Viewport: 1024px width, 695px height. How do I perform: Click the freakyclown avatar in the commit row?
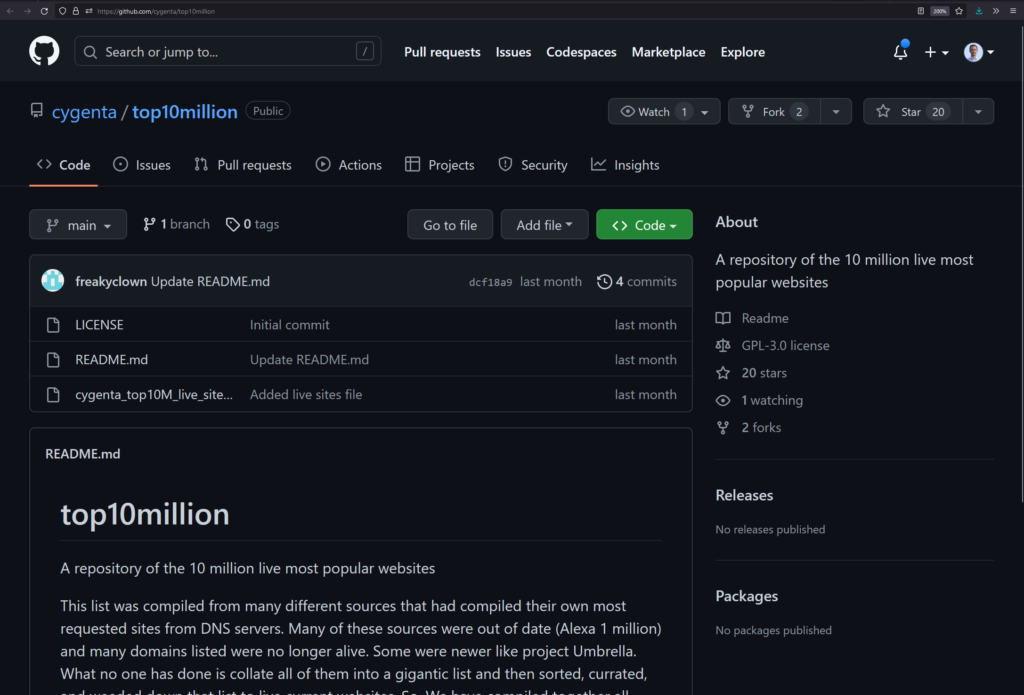point(53,281)
